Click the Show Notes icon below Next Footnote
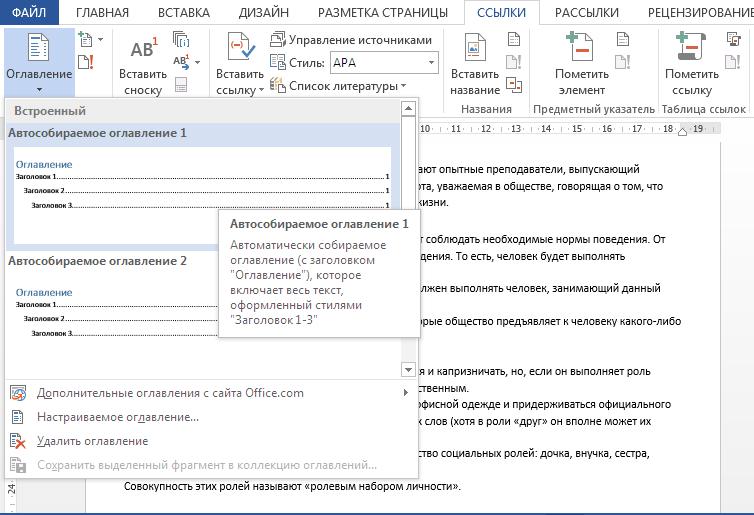 pyautogui.click(x=181, y=85)
